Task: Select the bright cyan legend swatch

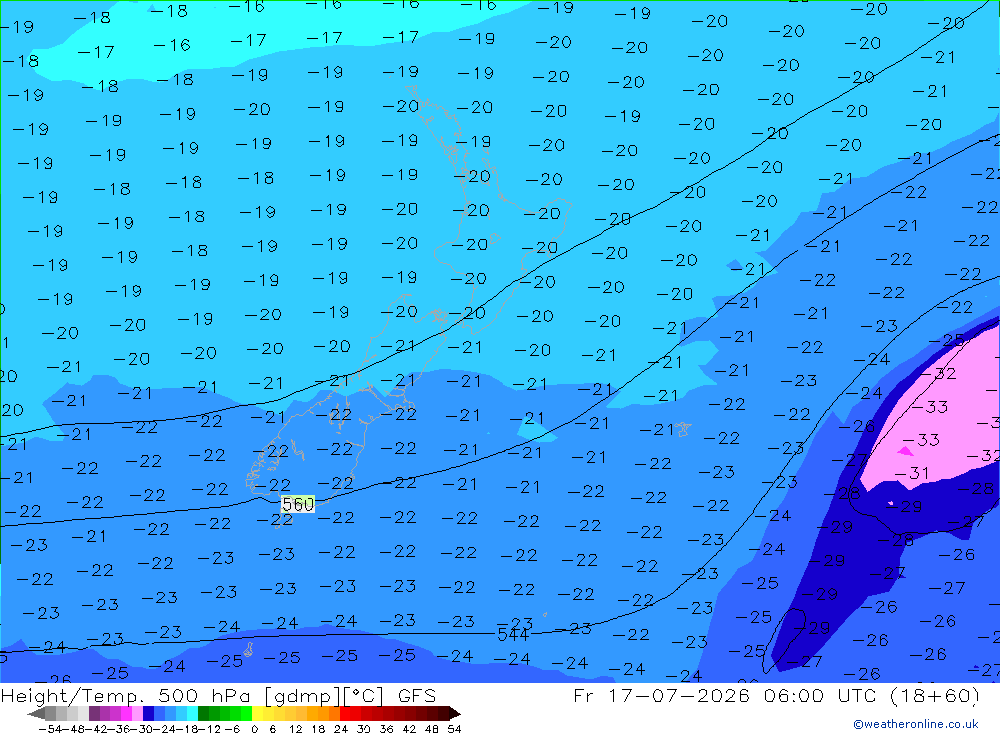Action: (x=192, y=714)
